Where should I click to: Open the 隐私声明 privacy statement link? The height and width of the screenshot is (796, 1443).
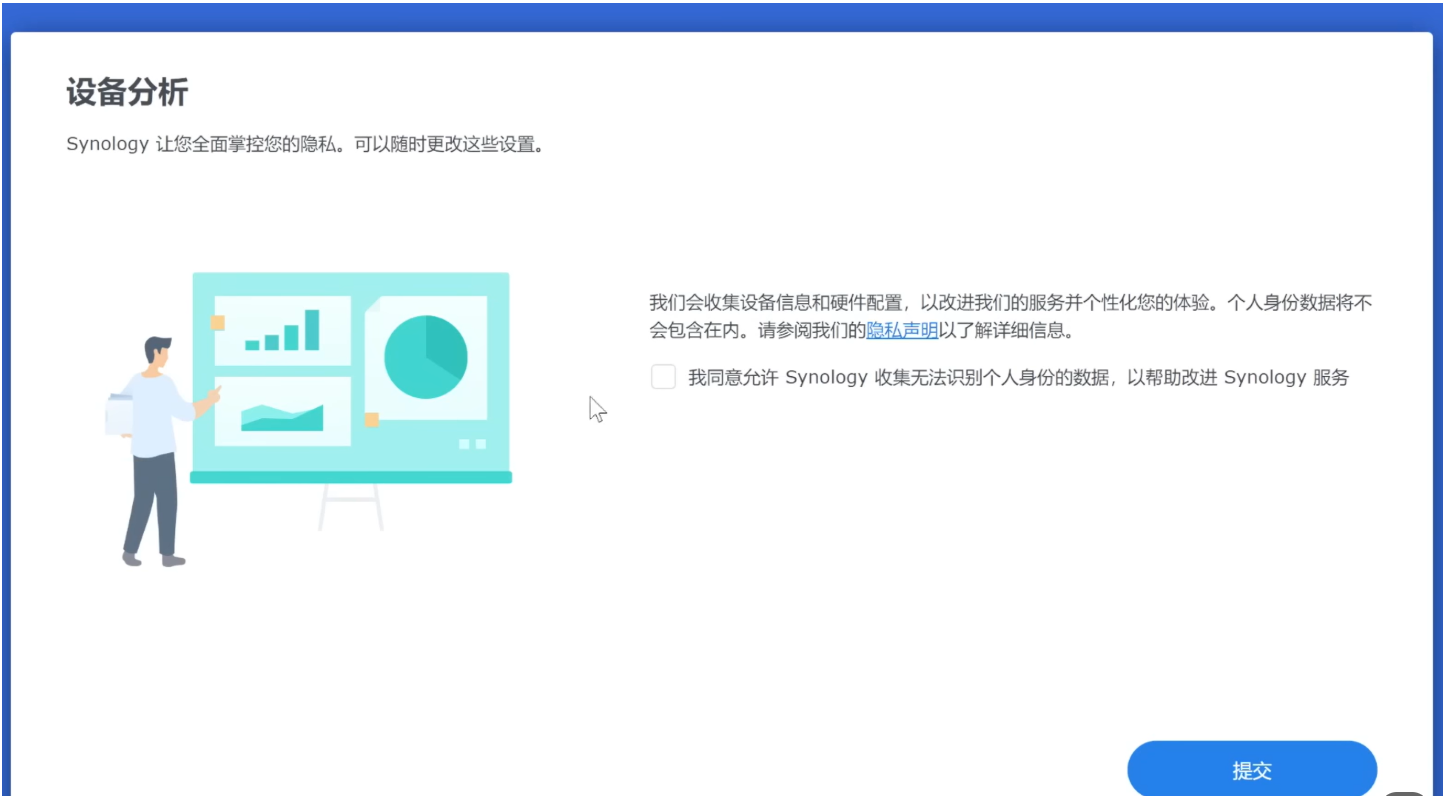tap(901, 330)
